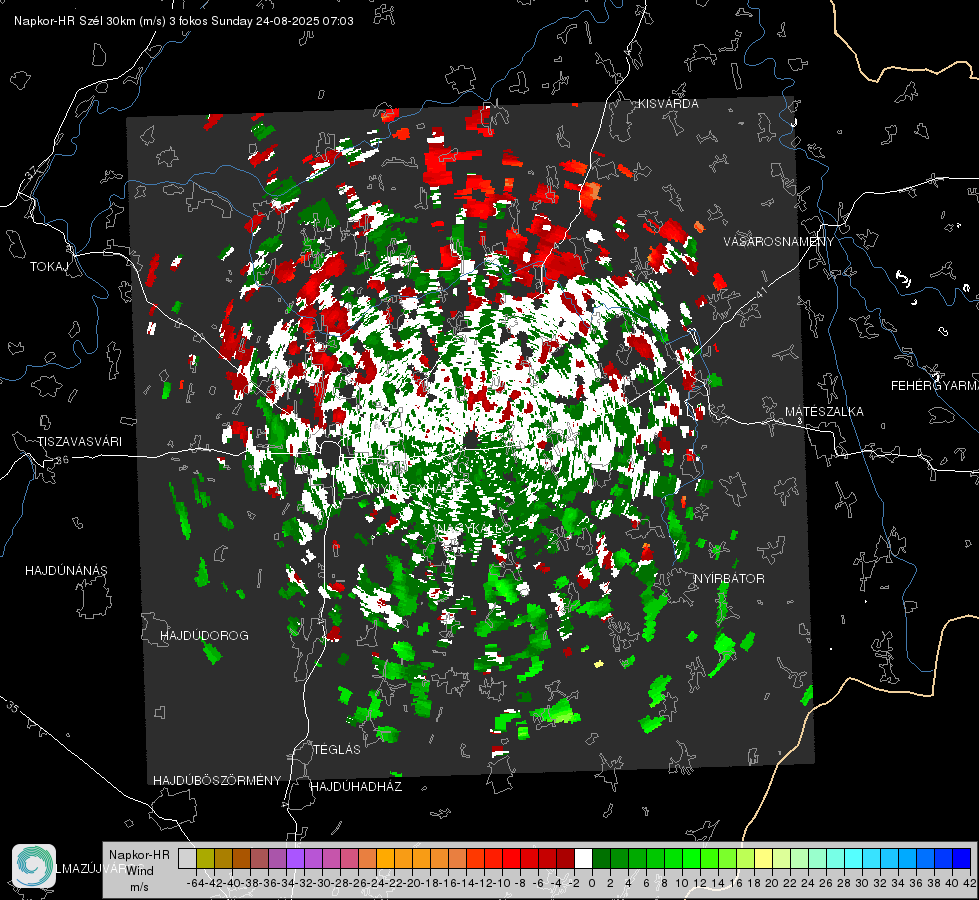This screenshot has width=979, height=900.
Task: Click the MÁTÉSZALKA town label
Action: click(824, 412)
